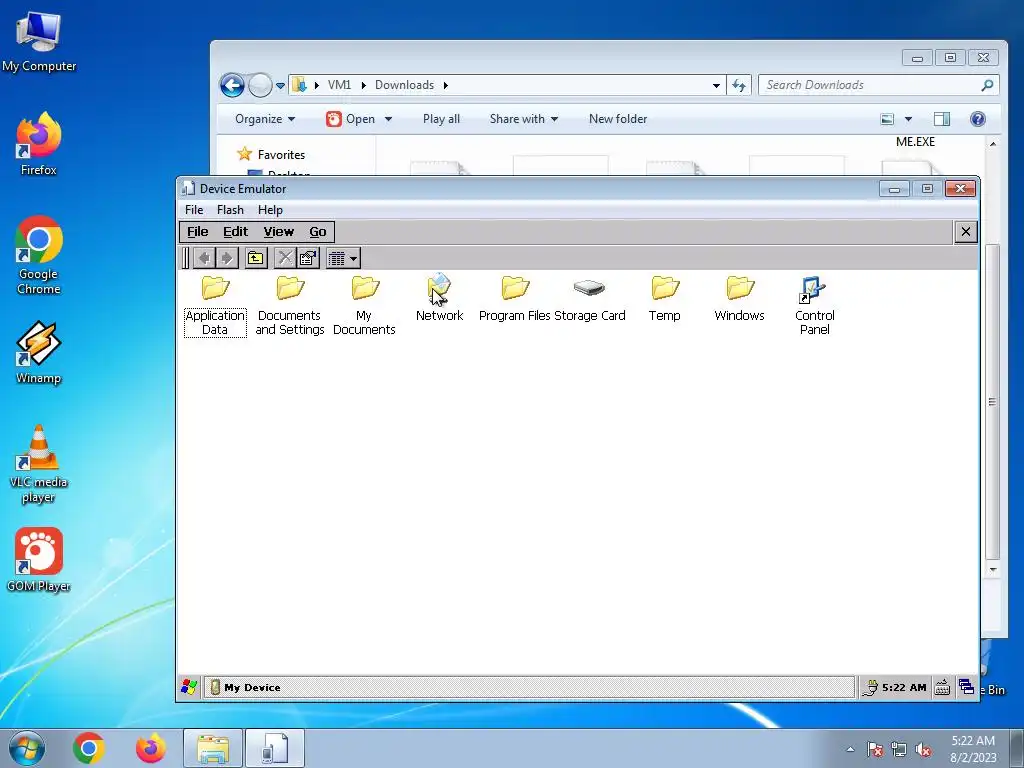1024x768 pixels.
Task: Open VLC media player shortcut
Action: pos(39,464)
